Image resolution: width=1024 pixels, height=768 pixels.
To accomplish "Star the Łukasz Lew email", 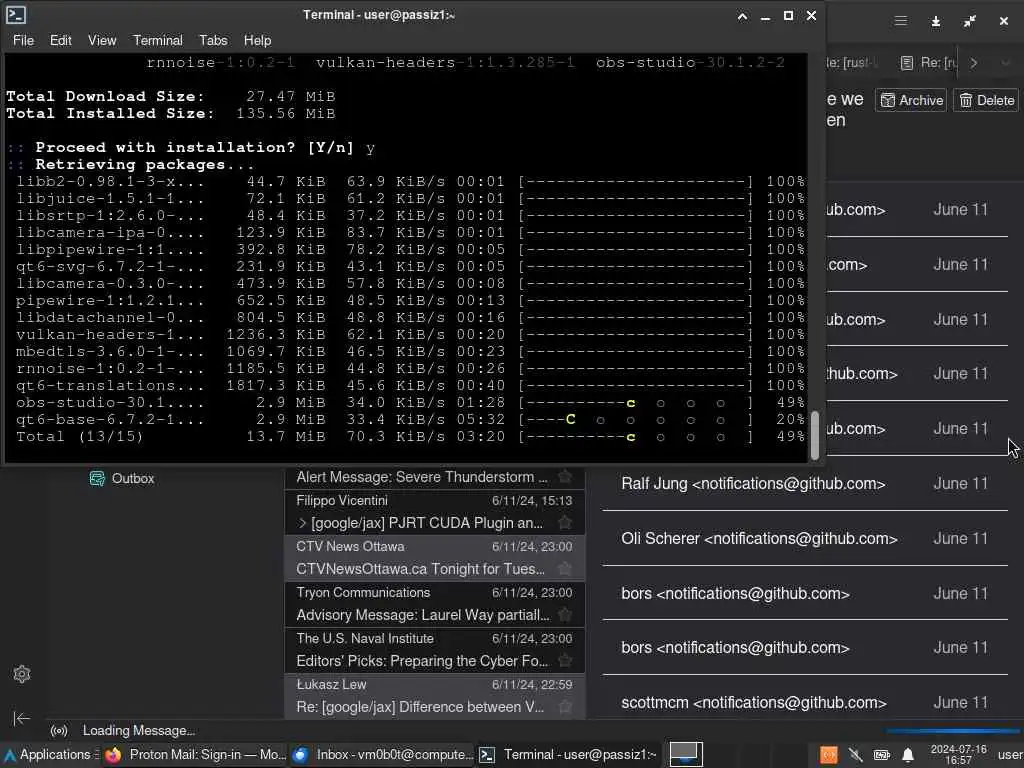I will [565, 707].
